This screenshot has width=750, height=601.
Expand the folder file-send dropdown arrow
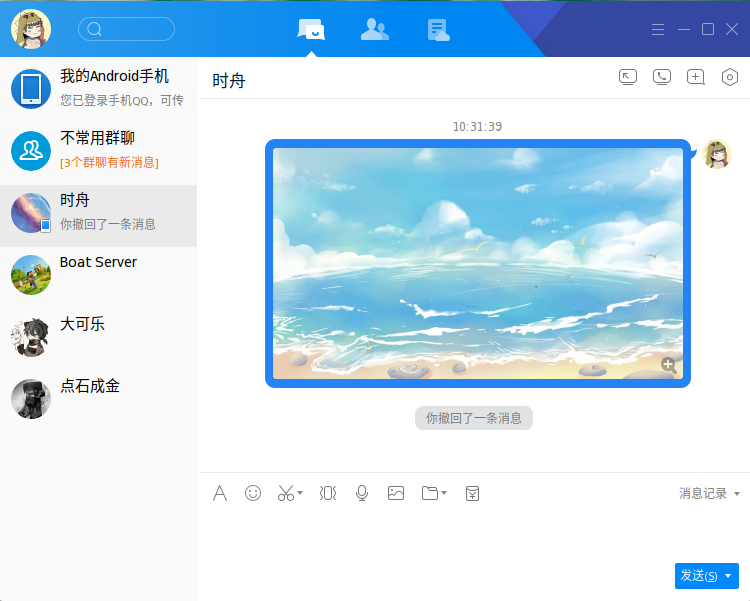point(444,493)
